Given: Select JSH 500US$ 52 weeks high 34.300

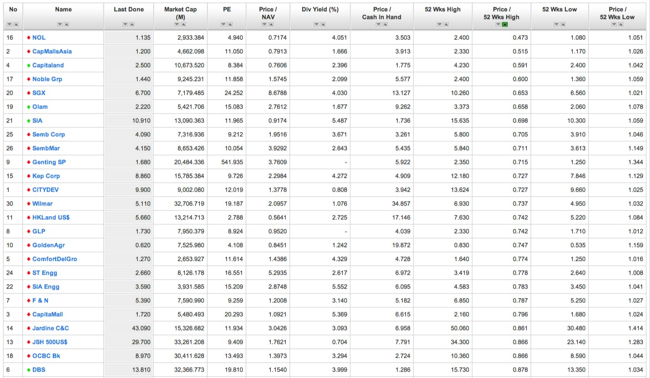Looking at the screenshot, I should (460, 342).
